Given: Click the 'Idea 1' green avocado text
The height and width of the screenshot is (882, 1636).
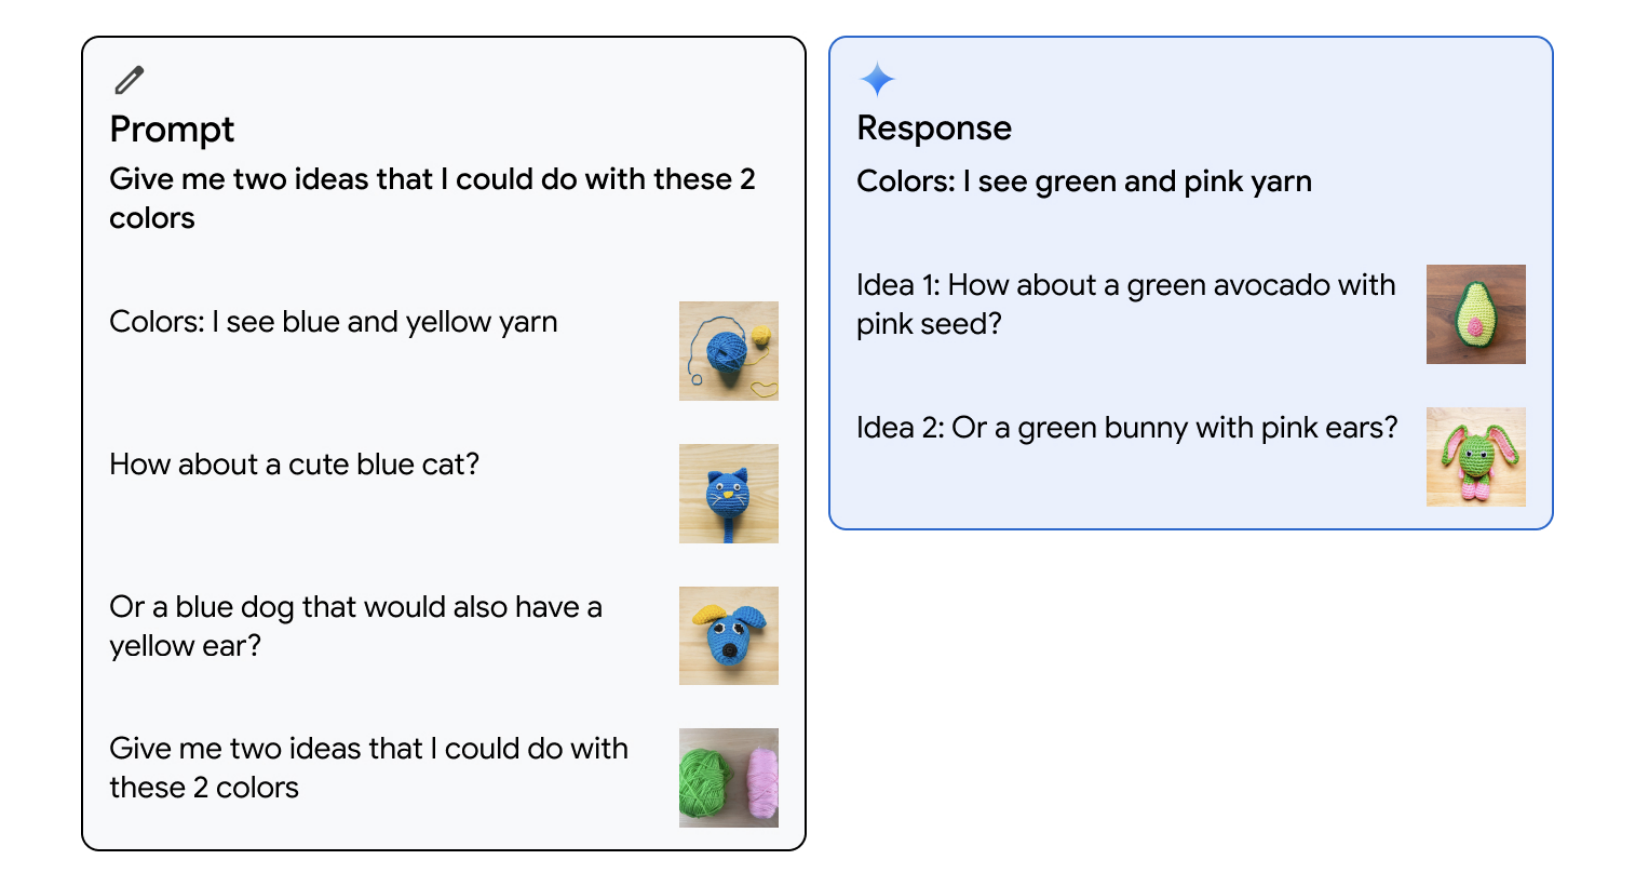Looking at the screenshot, I should click(x=1125, y=304).
